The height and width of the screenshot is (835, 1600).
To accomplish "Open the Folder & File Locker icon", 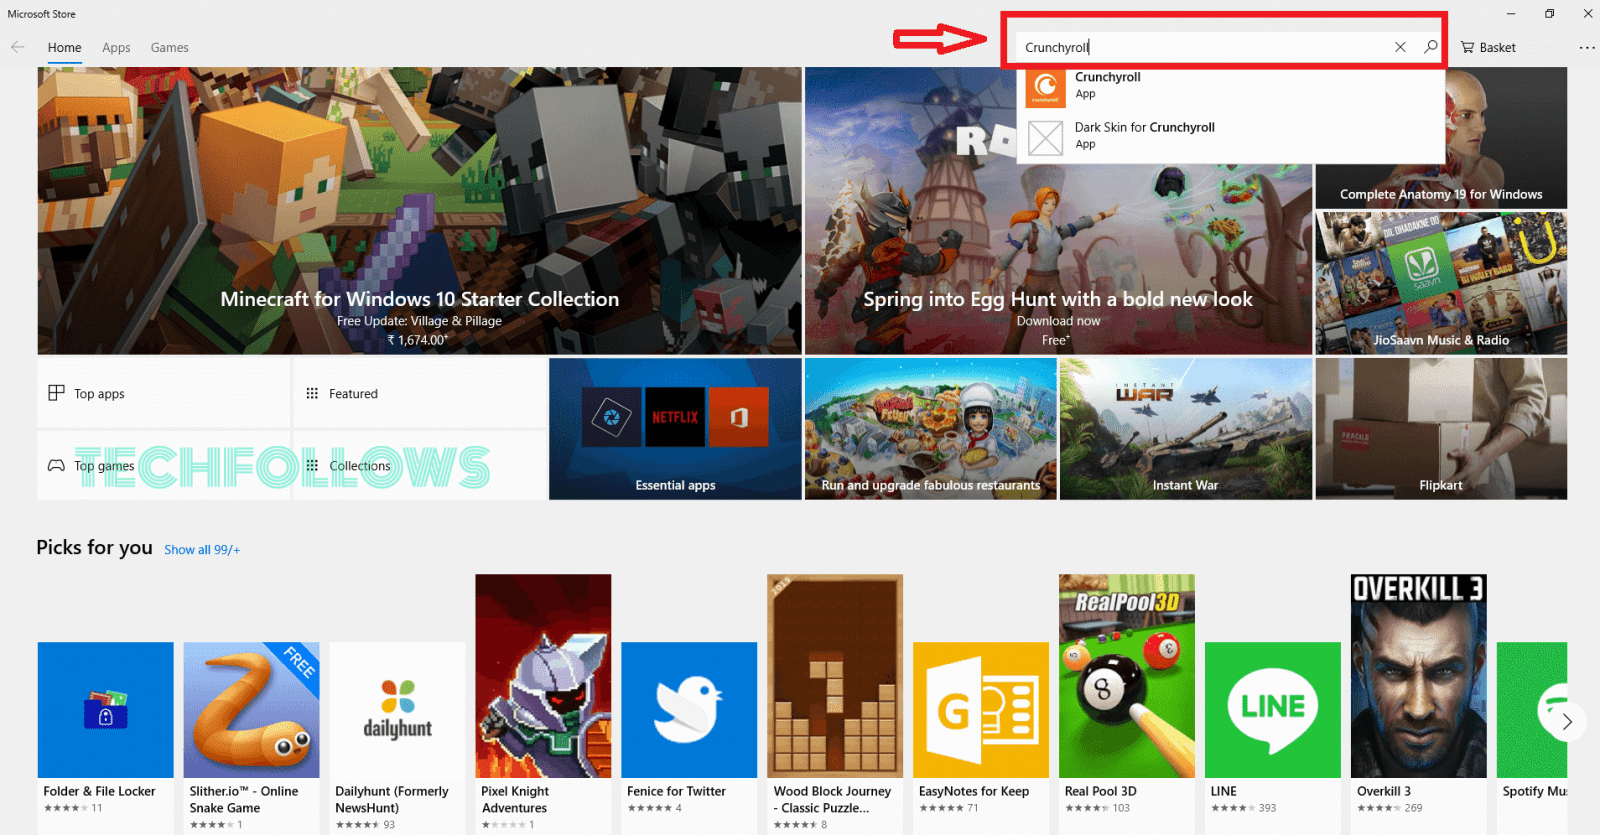I will click(x=105, y=710).
